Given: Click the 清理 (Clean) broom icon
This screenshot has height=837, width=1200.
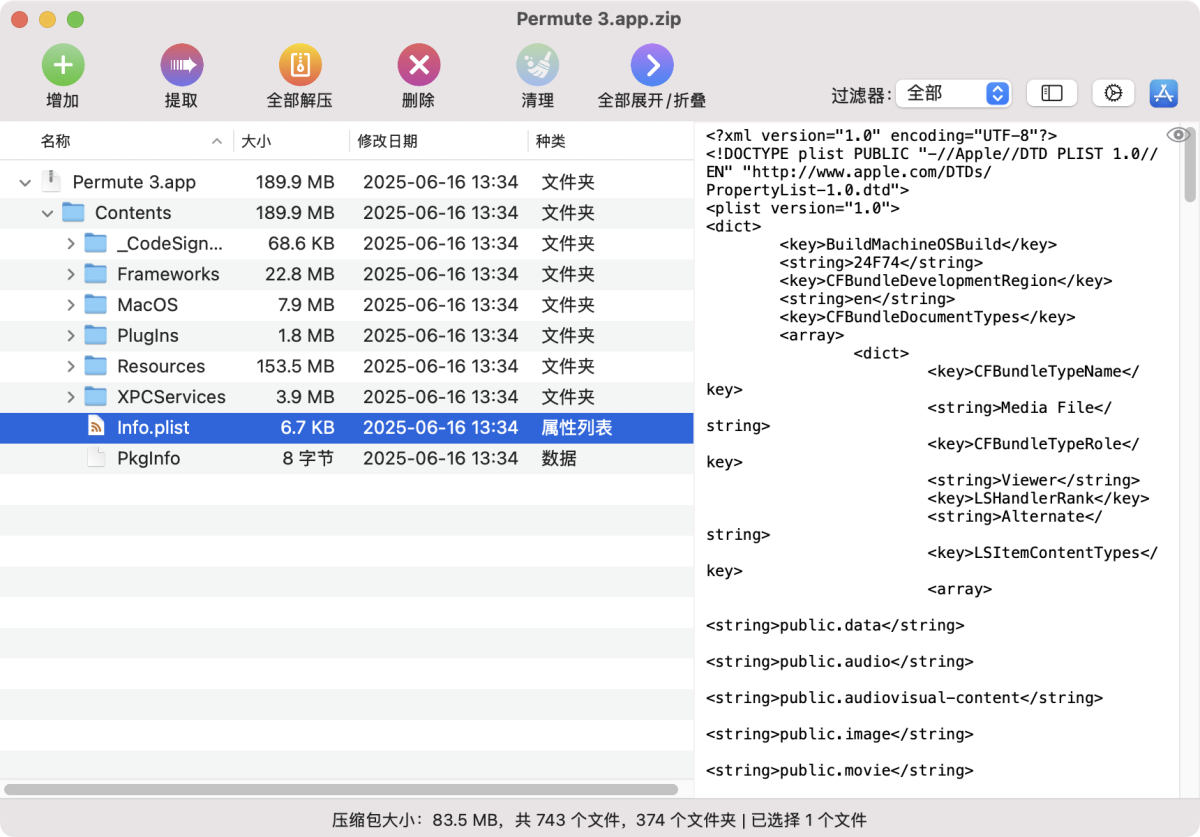Looking at the screenshot, I should (538, 65).
